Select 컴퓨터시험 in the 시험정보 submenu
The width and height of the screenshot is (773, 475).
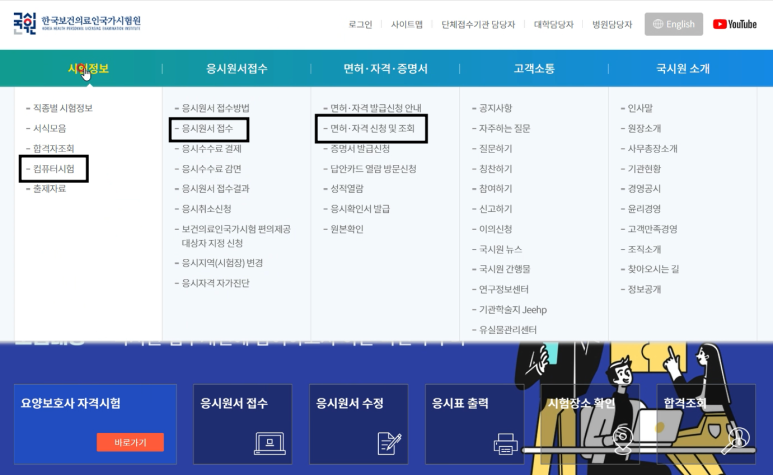tap(54, 168)
